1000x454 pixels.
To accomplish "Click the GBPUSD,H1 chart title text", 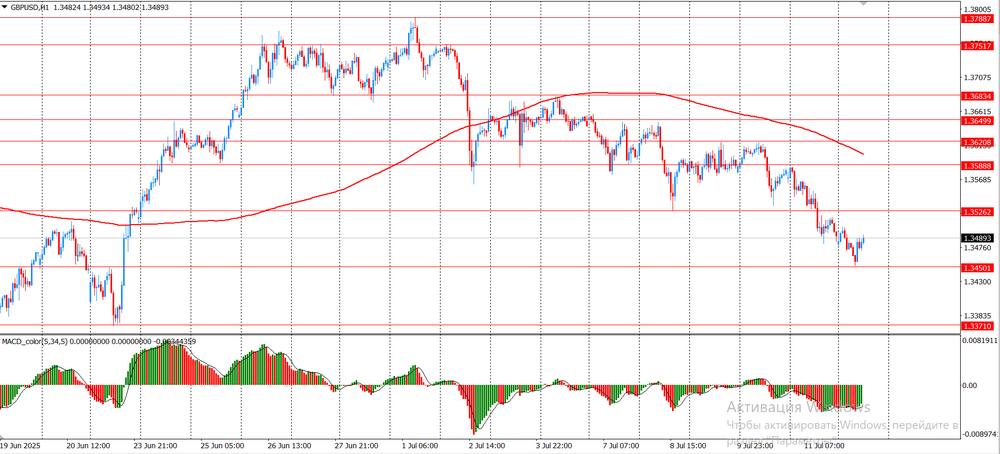I will (x=31, y=8).
